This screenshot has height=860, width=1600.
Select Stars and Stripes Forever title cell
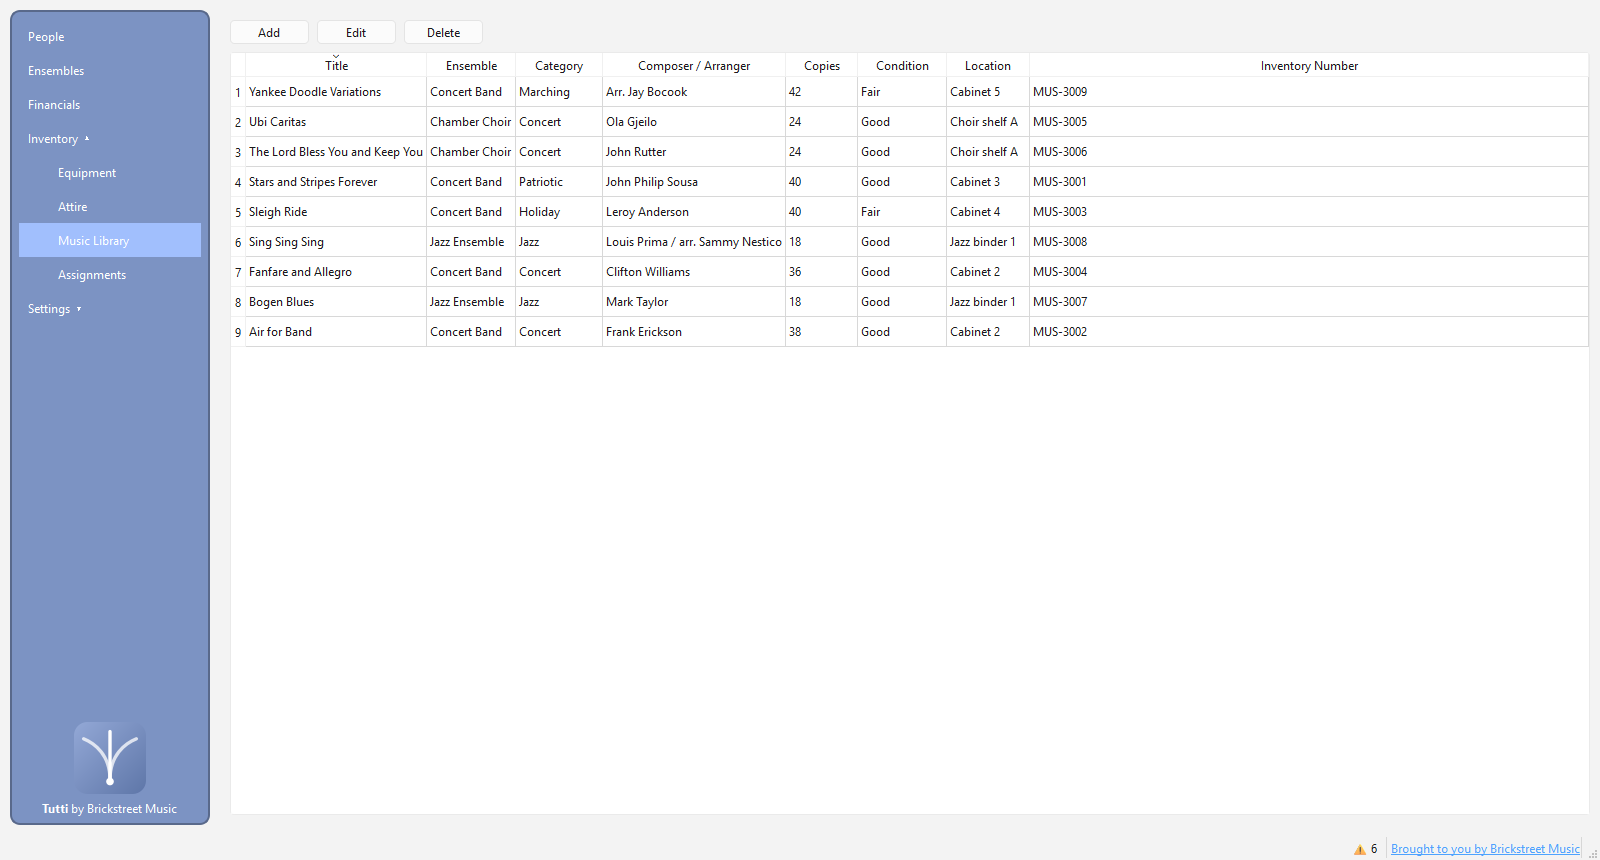(x=336, y=182)
